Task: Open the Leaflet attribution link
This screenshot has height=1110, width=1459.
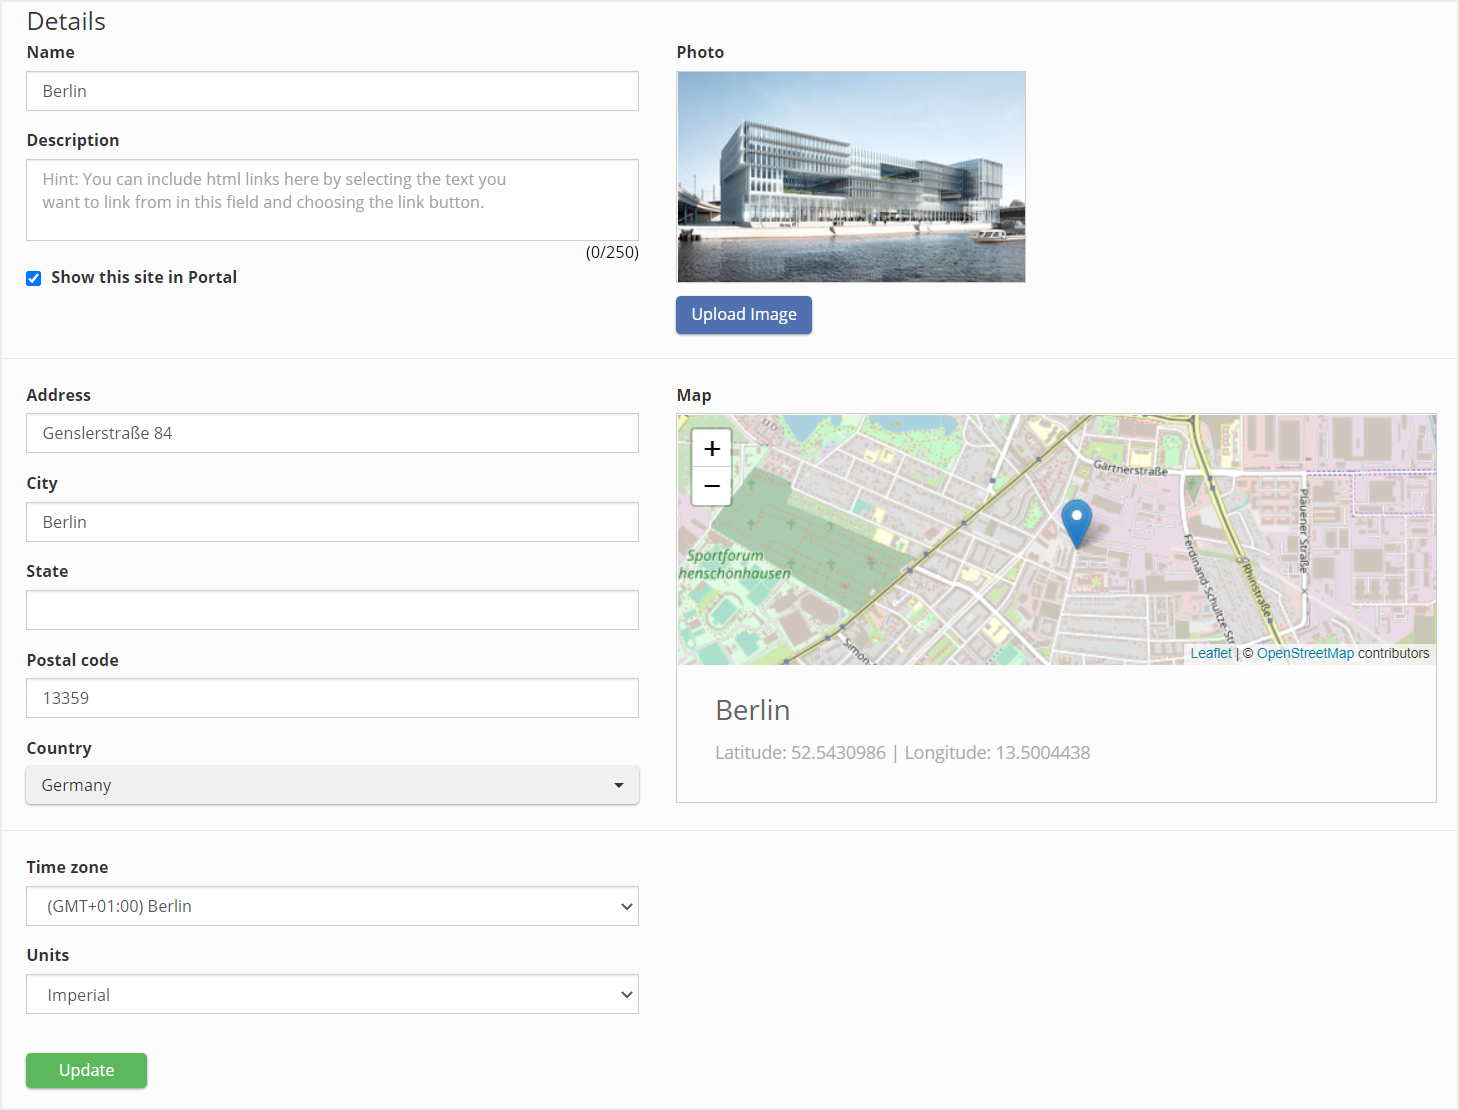Action: (x=1210, y=652)
